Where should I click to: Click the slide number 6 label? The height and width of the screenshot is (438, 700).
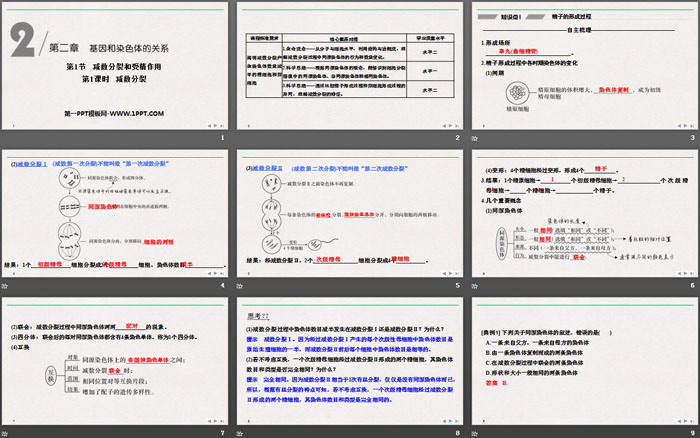693,285
